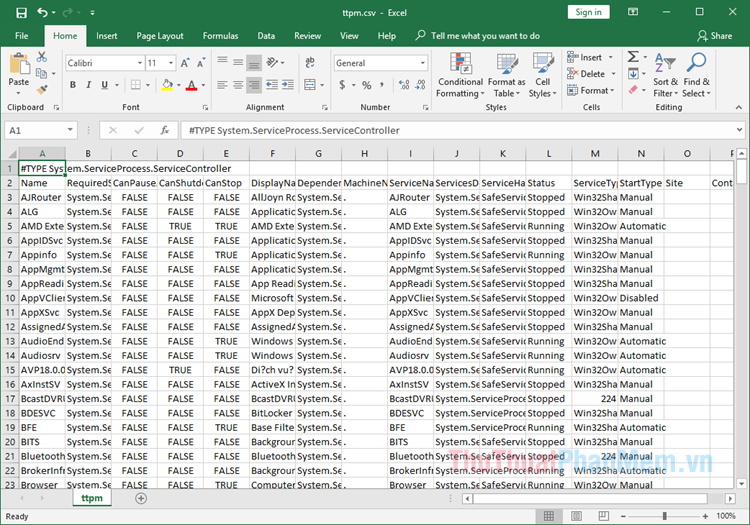Switch to Page Layout view icon
750x525 pixels.
coord(576,516)
